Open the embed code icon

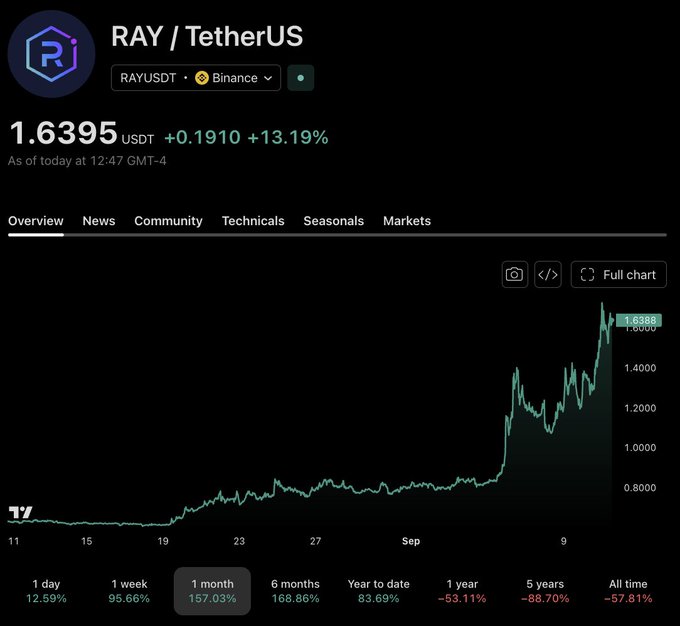(548, 275)
